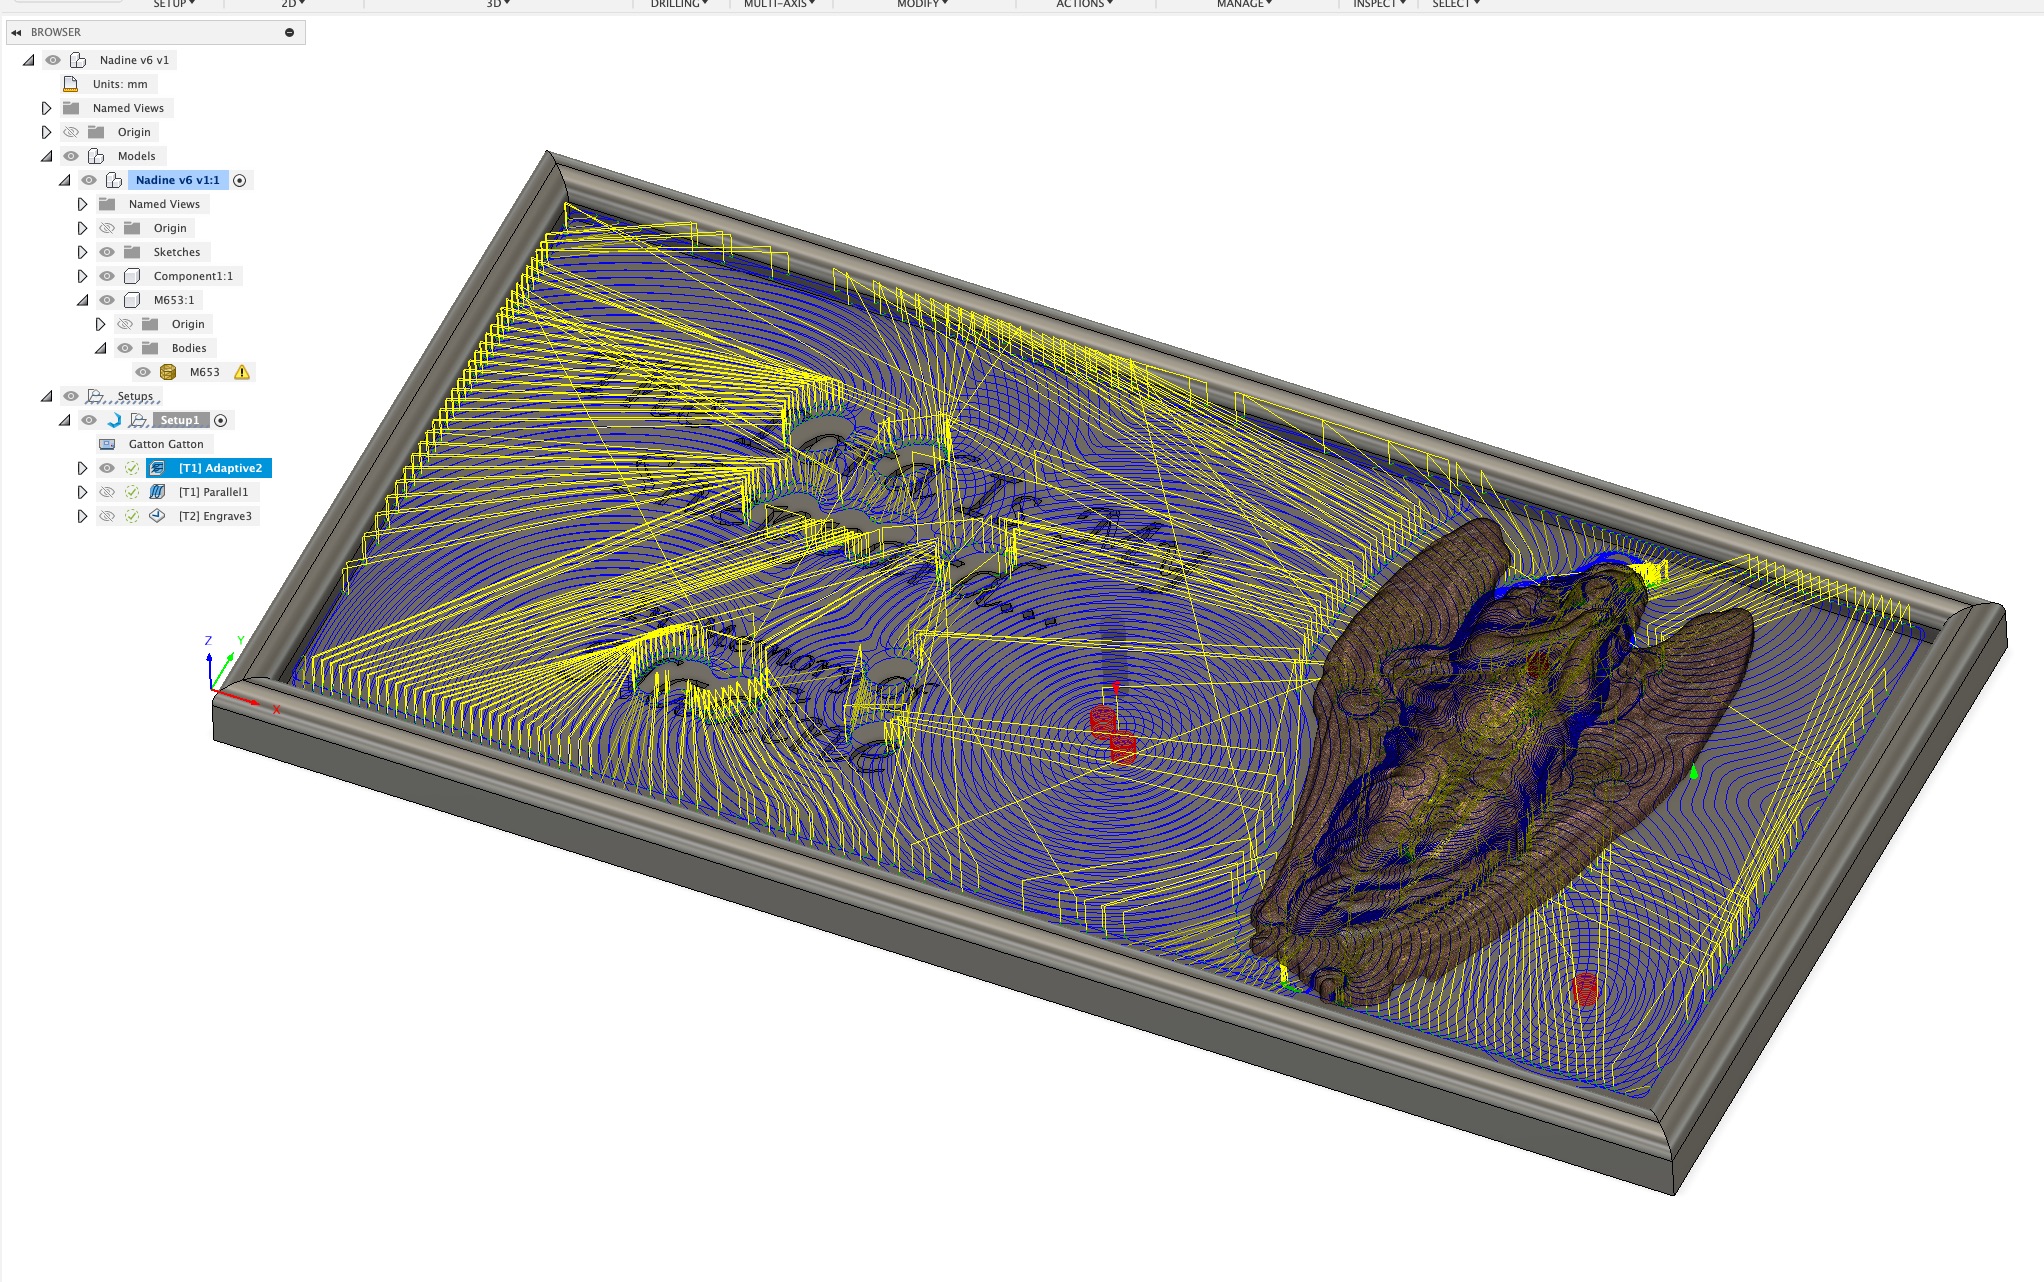Expand the Component1:1 tree item
Screen dimensions: 2044x1282
pos(82,275)
